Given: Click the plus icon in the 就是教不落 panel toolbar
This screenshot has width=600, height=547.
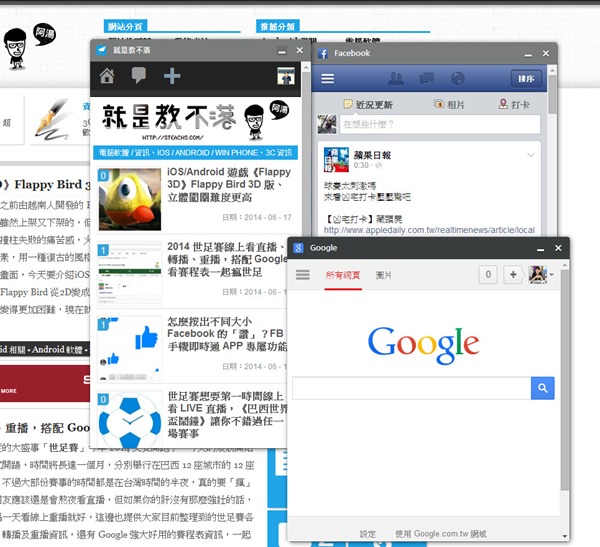Looking at the screenshot, I should [x=172, y=76].
